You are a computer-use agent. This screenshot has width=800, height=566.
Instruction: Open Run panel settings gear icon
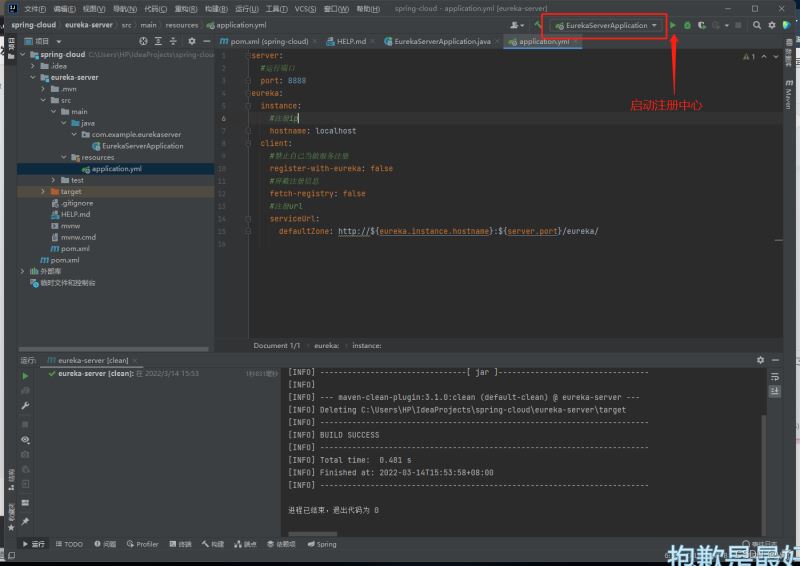coord(760,360)
